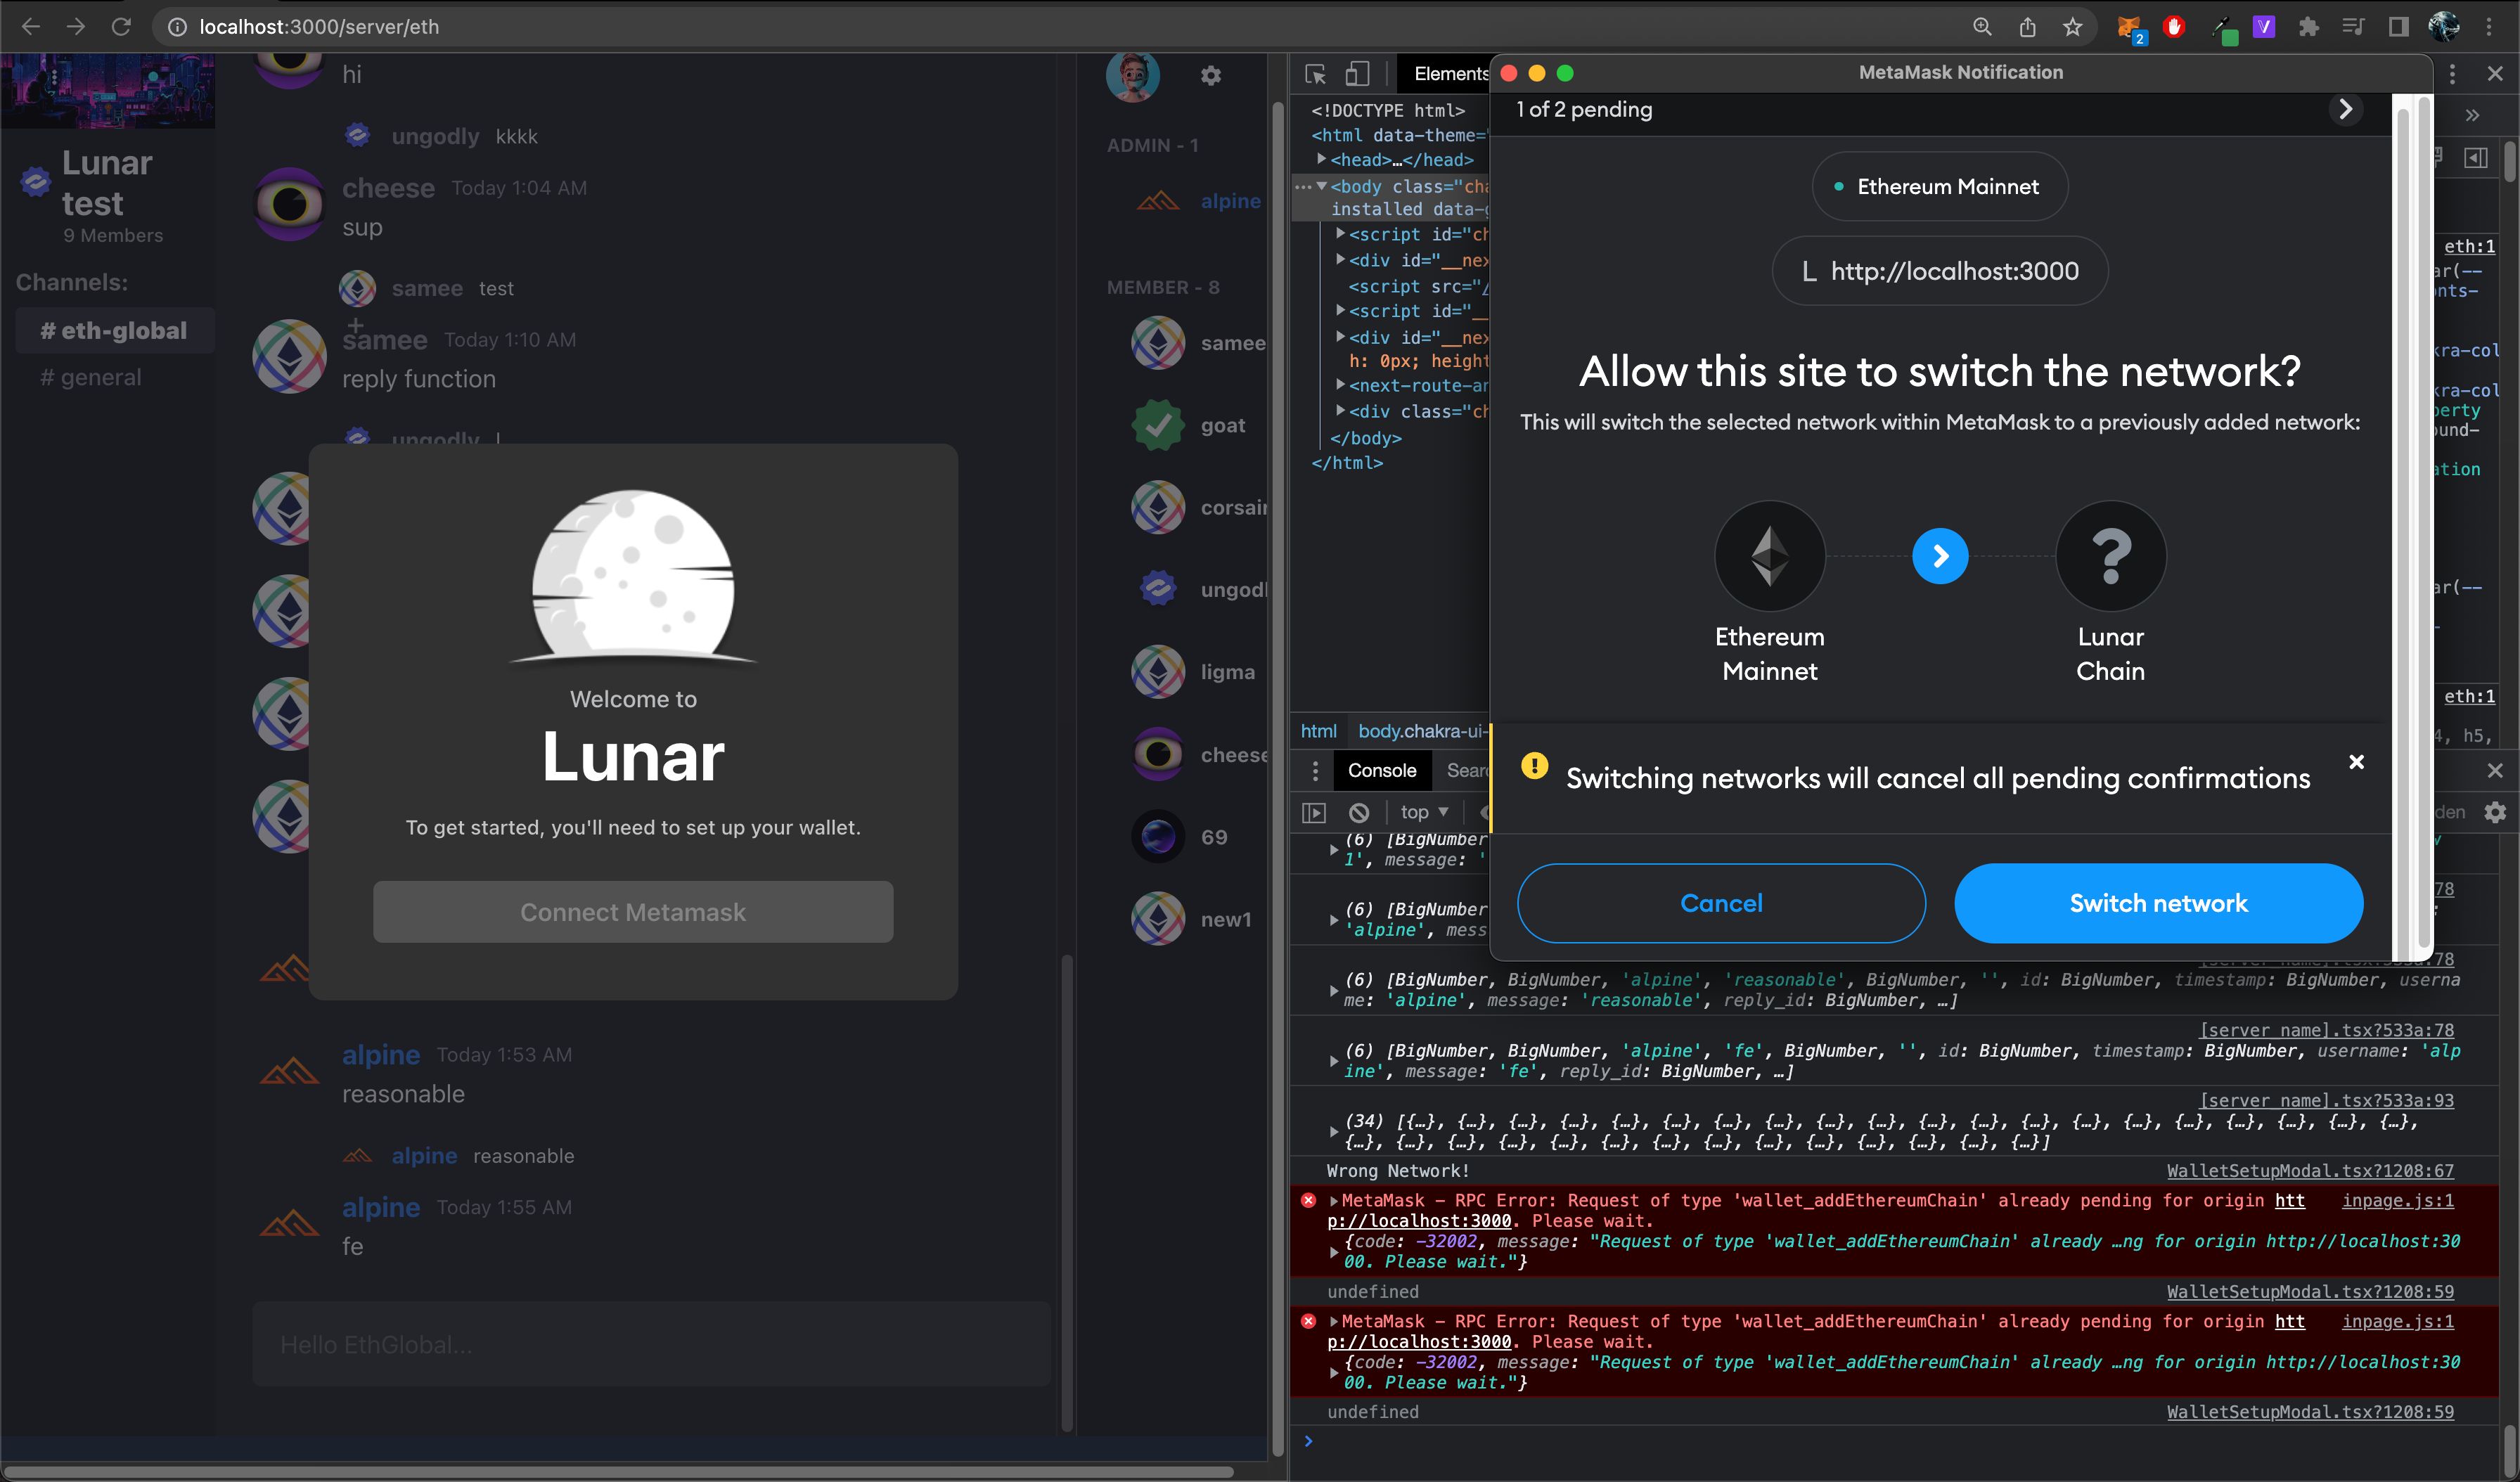Image resolution: width=2520 pixels, height=1482 pixels.
Task: Cancel the network switch request
Action: (1721, 903)
